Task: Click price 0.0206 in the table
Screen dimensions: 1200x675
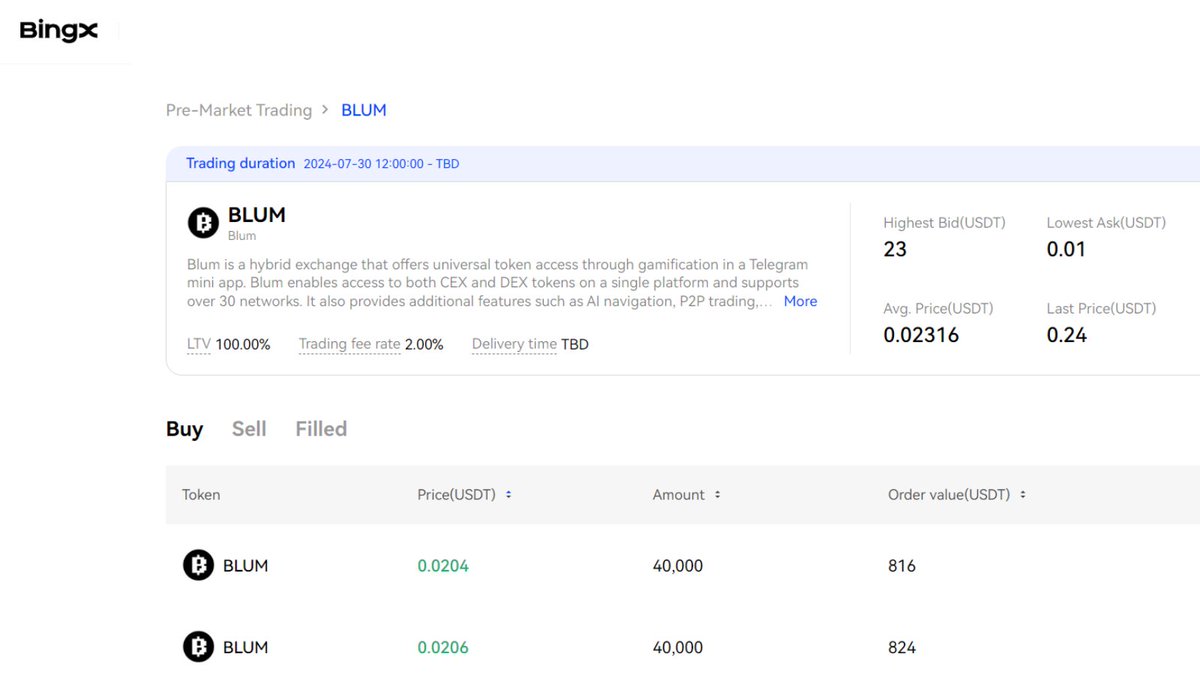Action: point(443,647)
